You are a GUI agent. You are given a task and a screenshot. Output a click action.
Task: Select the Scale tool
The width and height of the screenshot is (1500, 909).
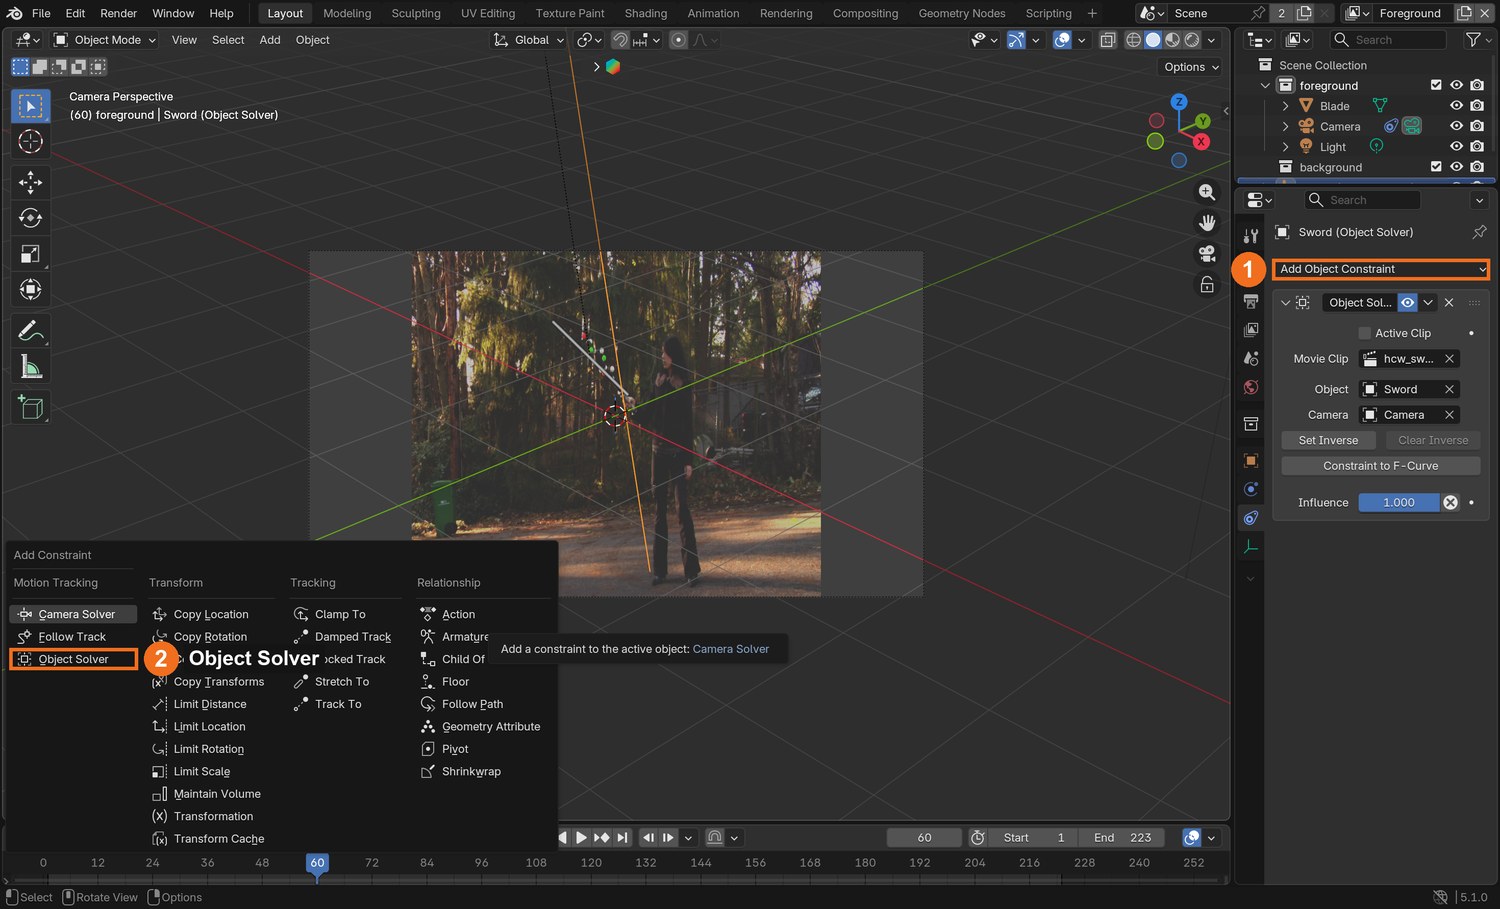tap(31, 254)
